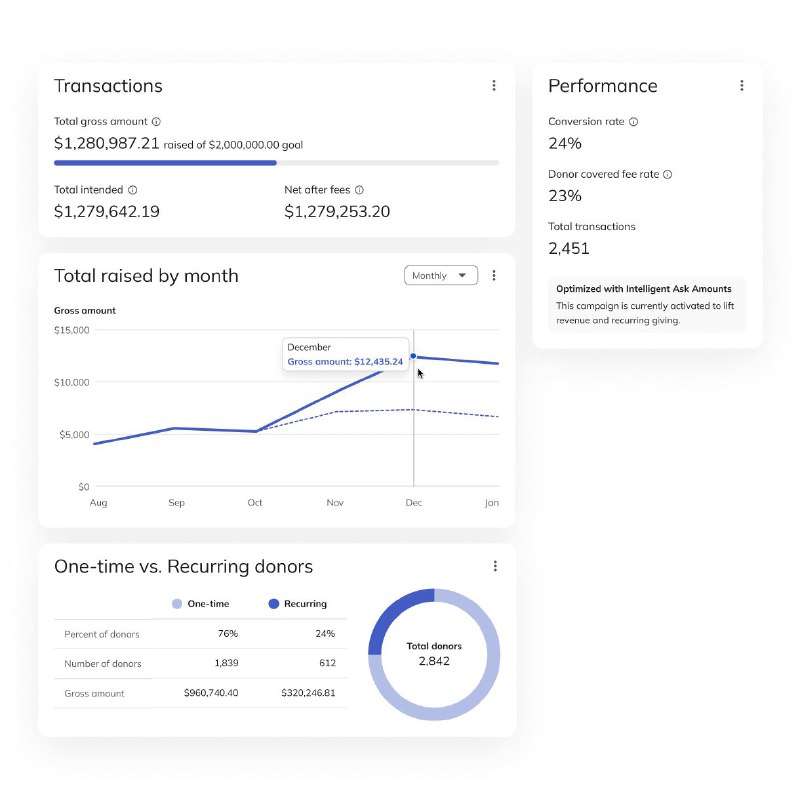
Task: Click the Total transactions value 2,451
Action: click(570, 248)
